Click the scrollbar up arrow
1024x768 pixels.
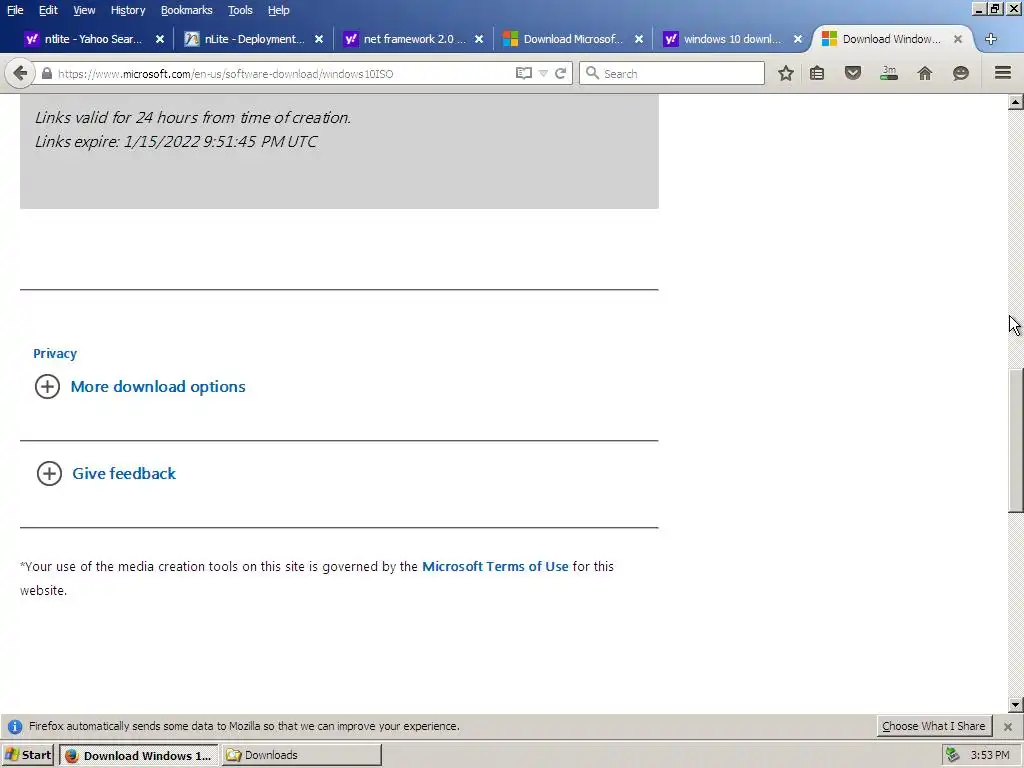point(1016,101)
